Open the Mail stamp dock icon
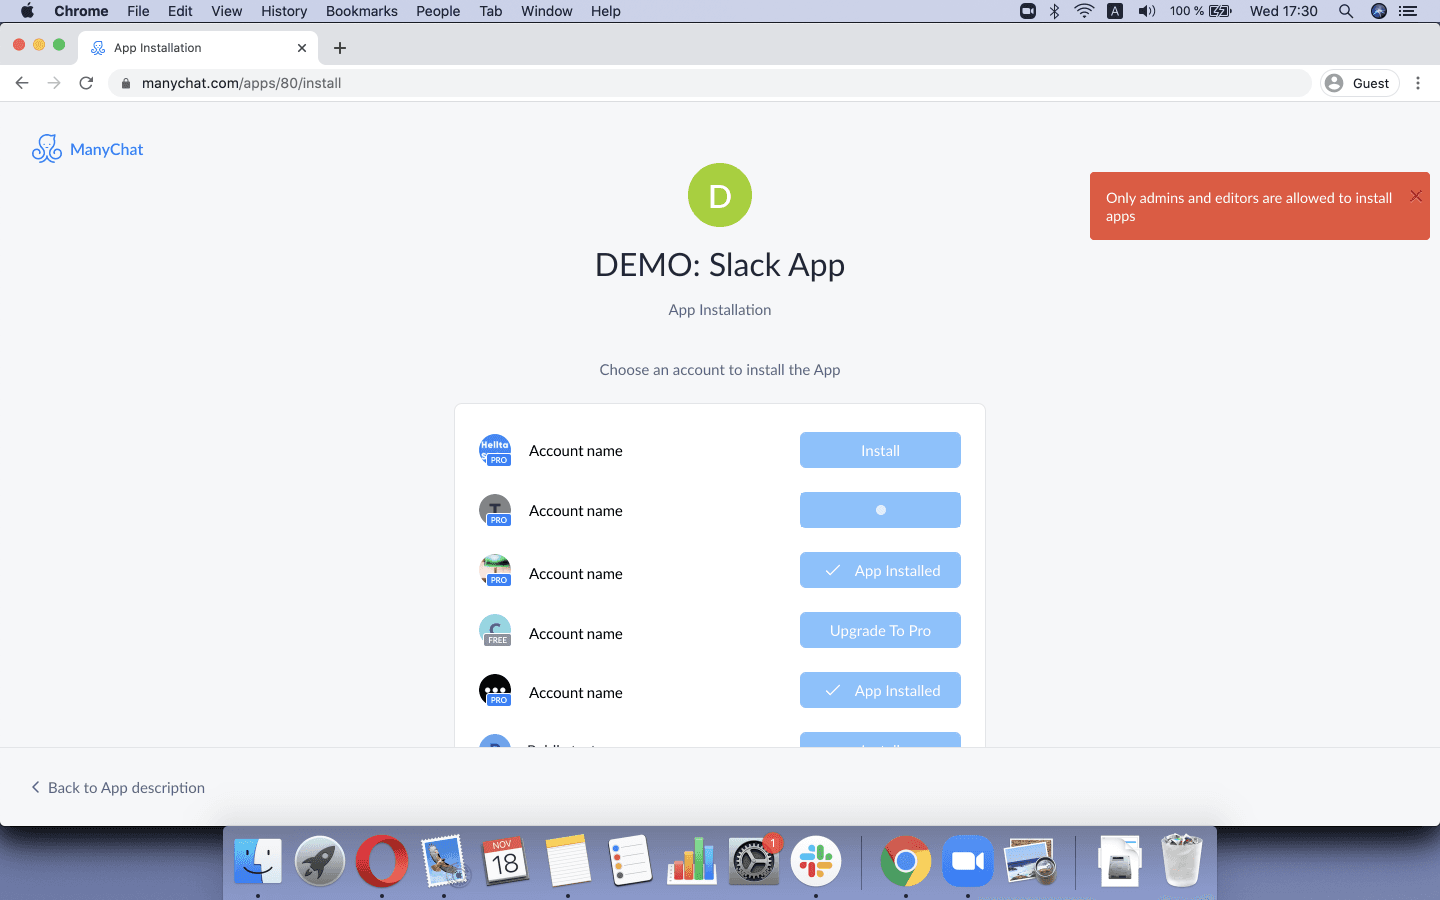Viewport: 1440px width, 900px height. tap(444, 861)
